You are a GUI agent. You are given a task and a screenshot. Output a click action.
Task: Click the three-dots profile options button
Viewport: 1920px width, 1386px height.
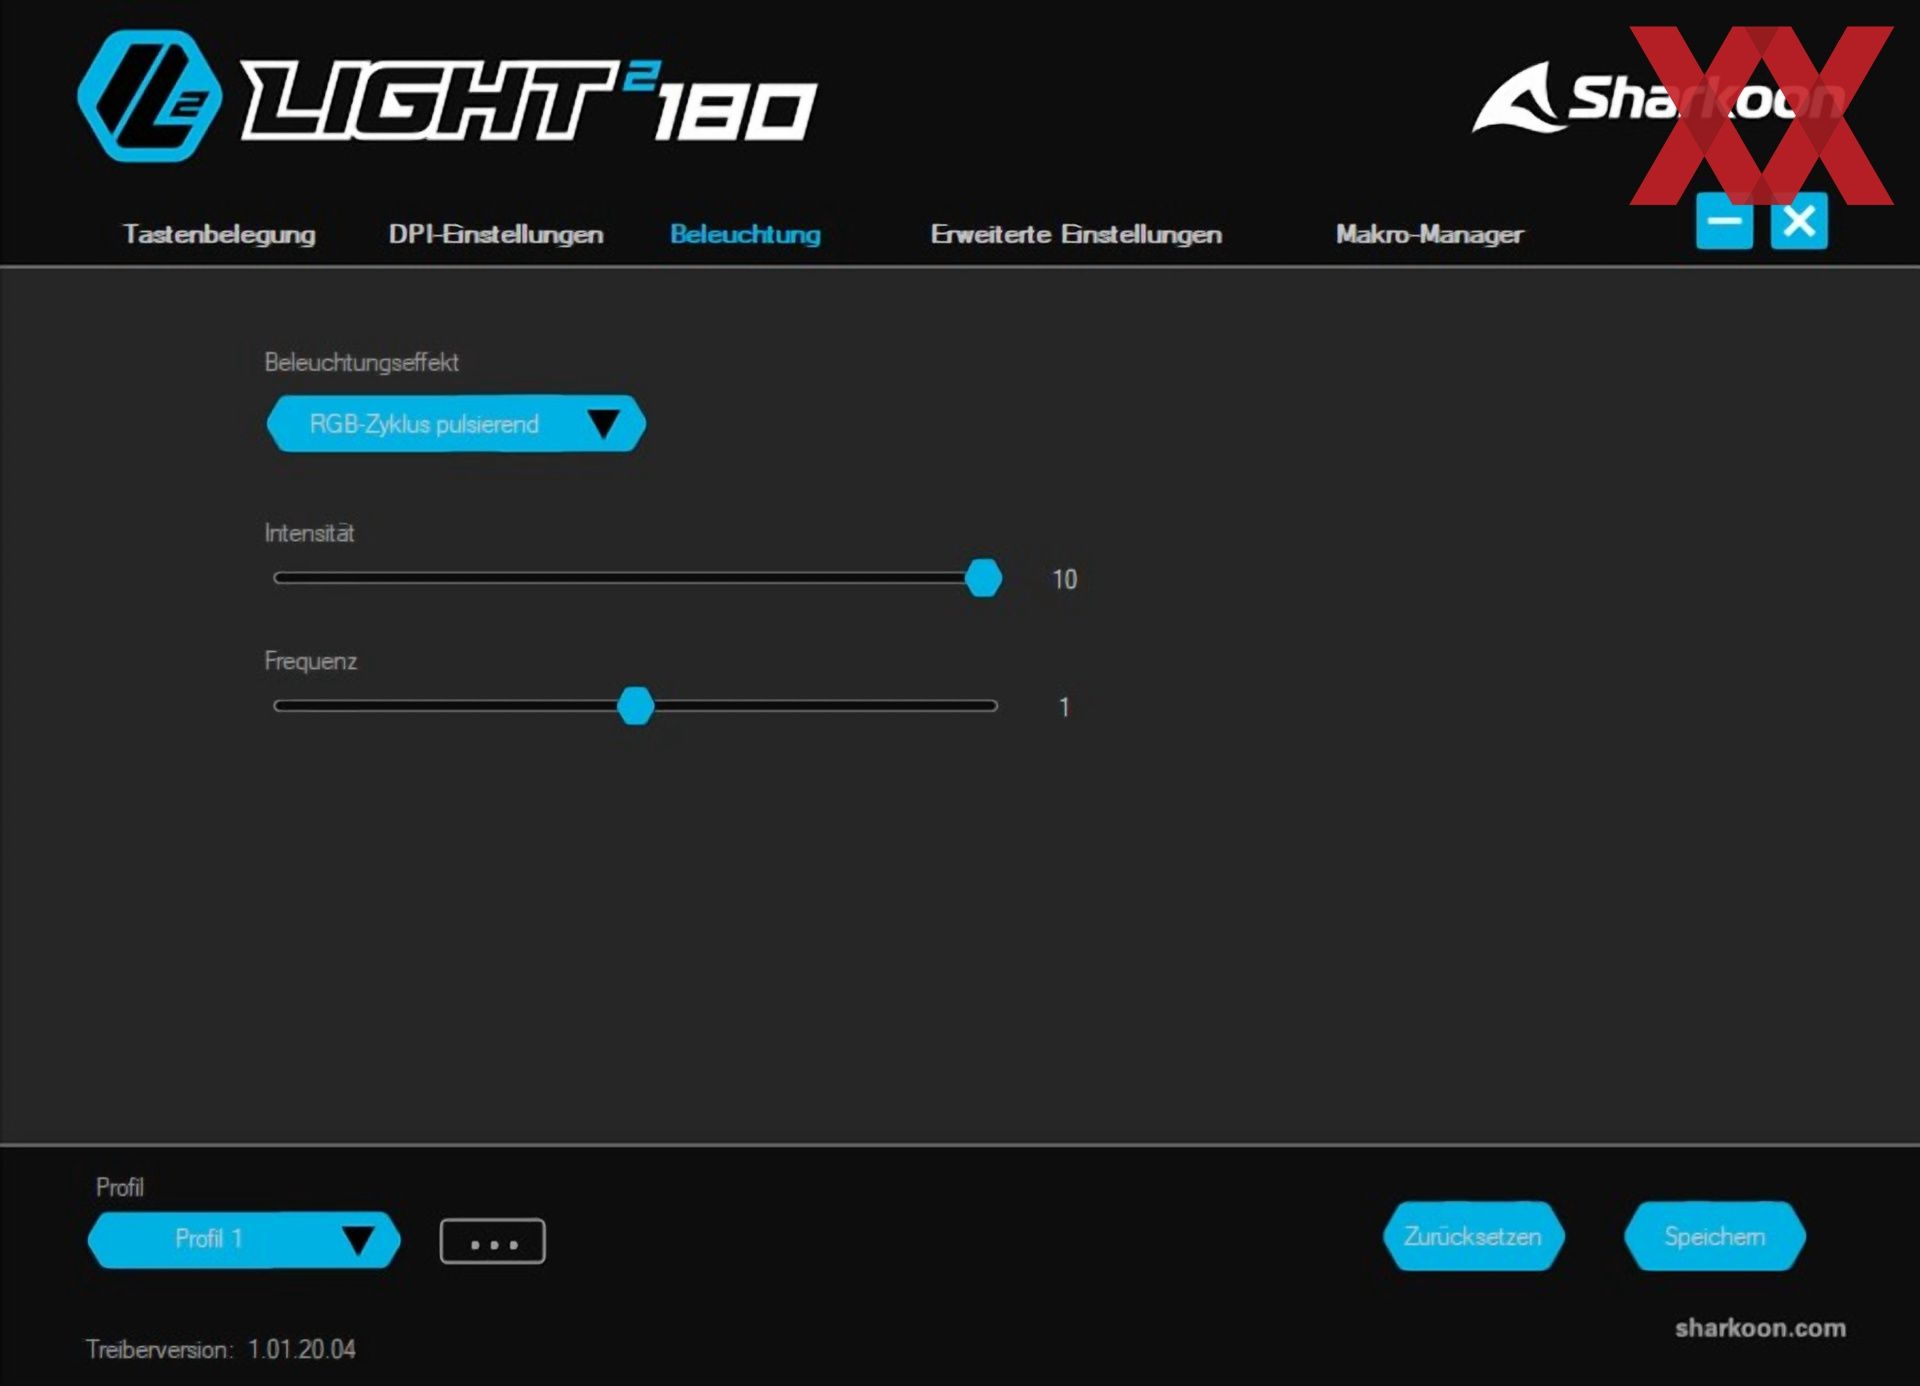pos(493,1242)
